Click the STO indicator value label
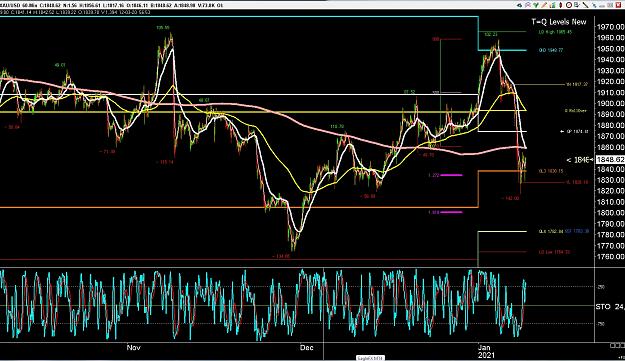This screenshot has height=361, width=625. 610,306
